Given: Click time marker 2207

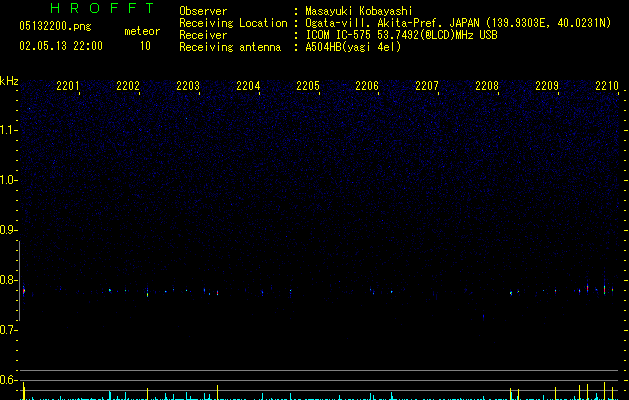Looking at the screenshot, I should pyautogui.click(x=427, y=85).
